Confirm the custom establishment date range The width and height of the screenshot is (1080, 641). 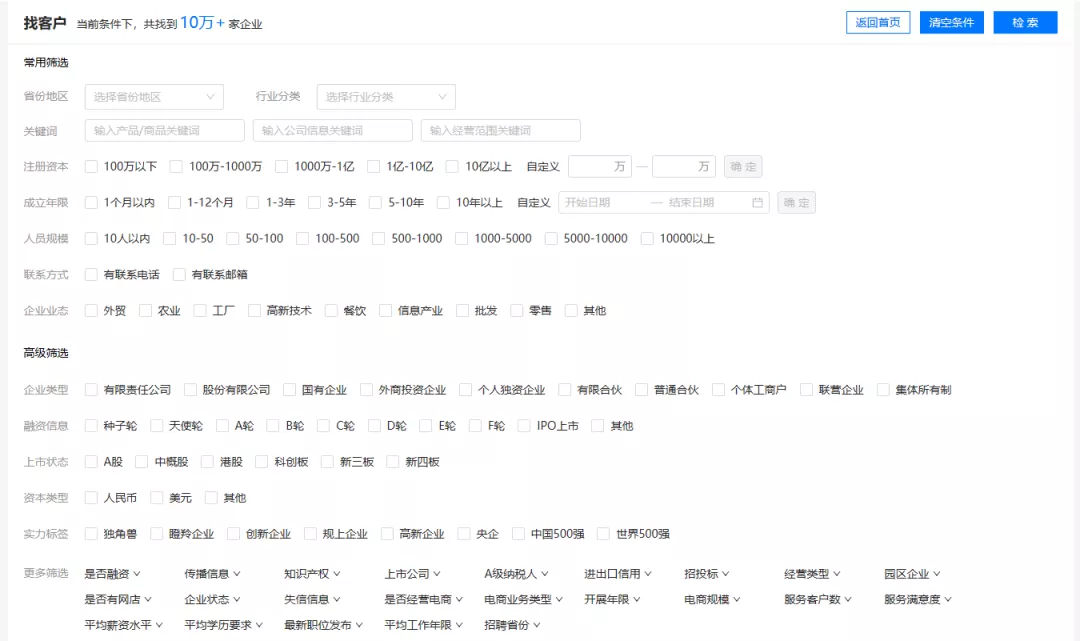pos(796,202)
